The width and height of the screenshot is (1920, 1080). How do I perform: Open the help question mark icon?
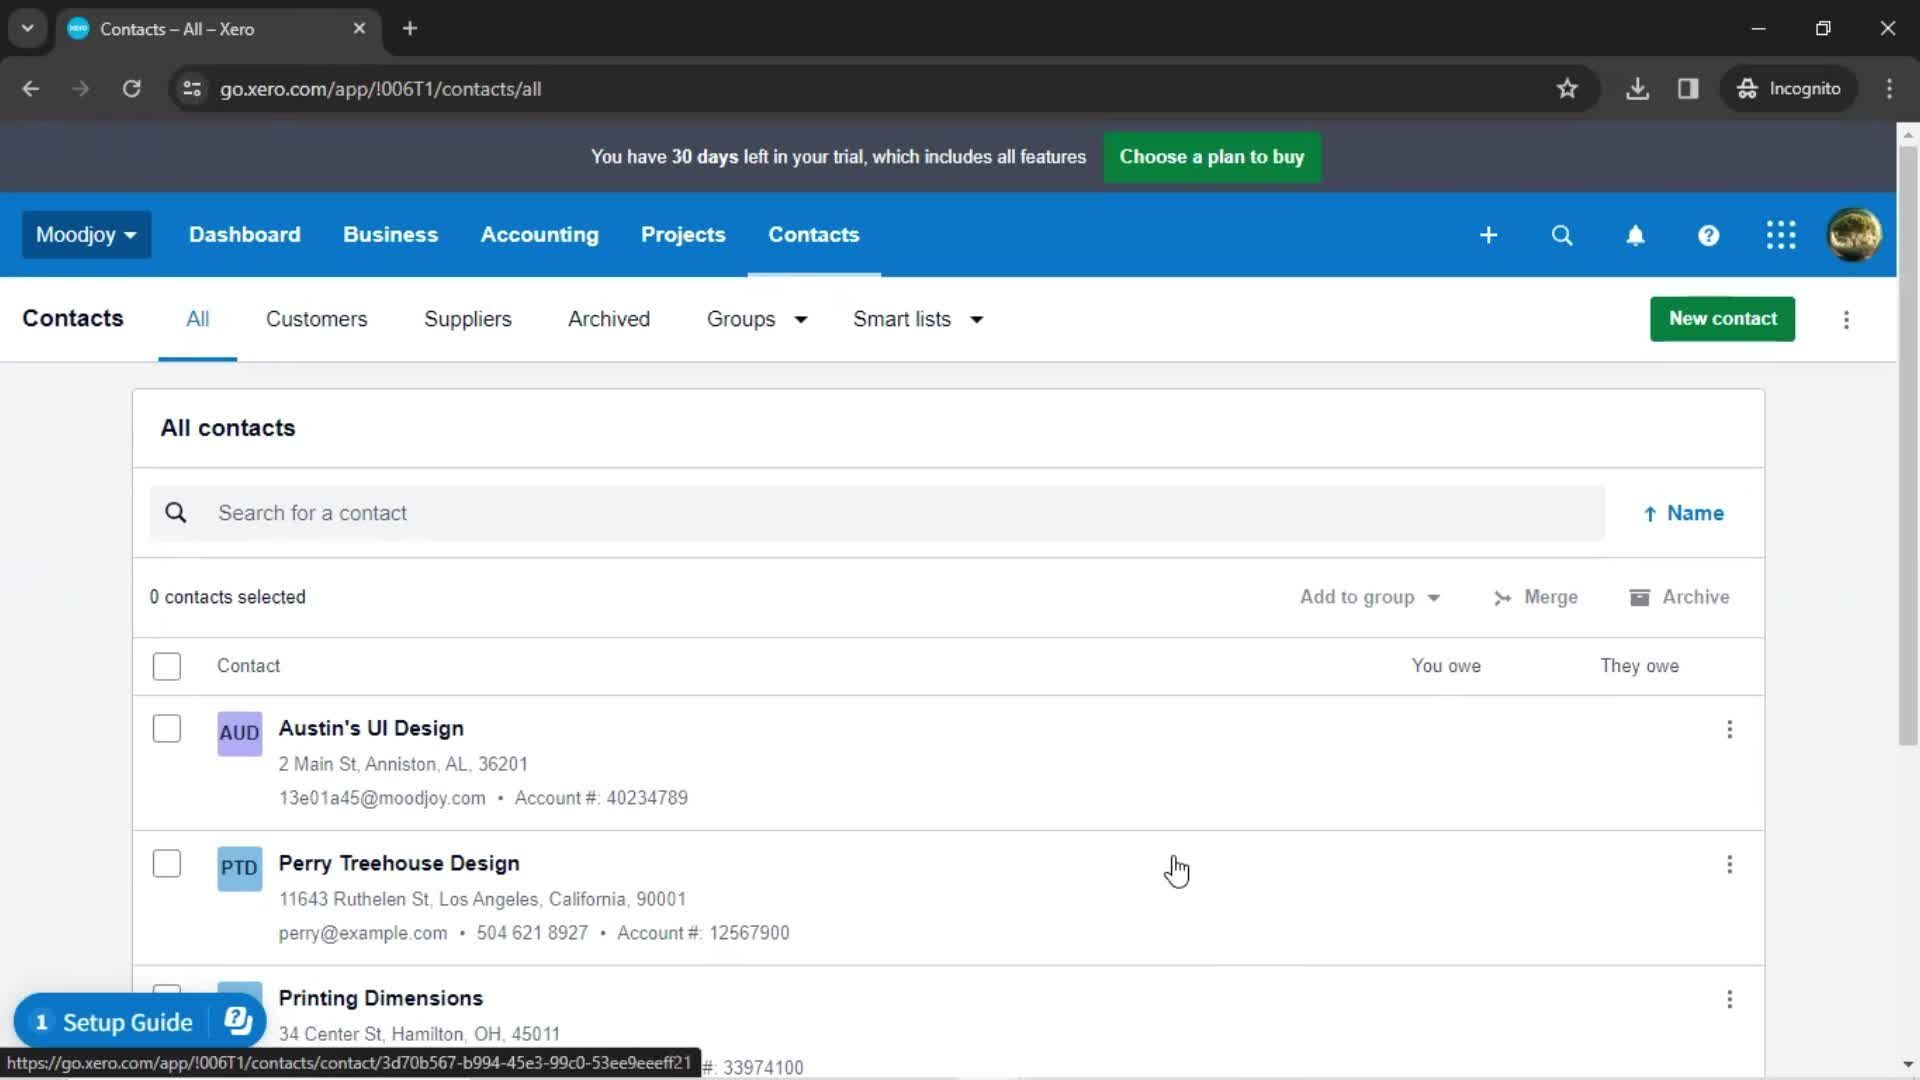1708,235
